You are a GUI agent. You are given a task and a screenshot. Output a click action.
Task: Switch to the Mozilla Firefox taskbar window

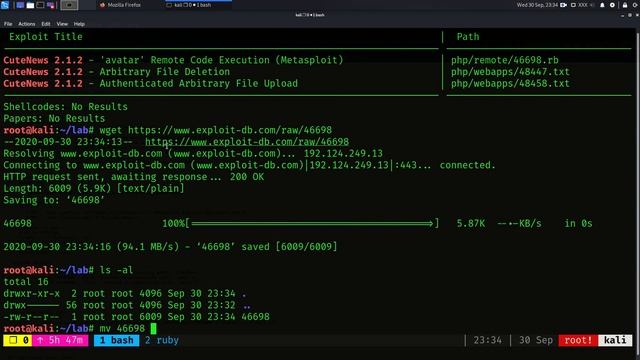point(120,5)
